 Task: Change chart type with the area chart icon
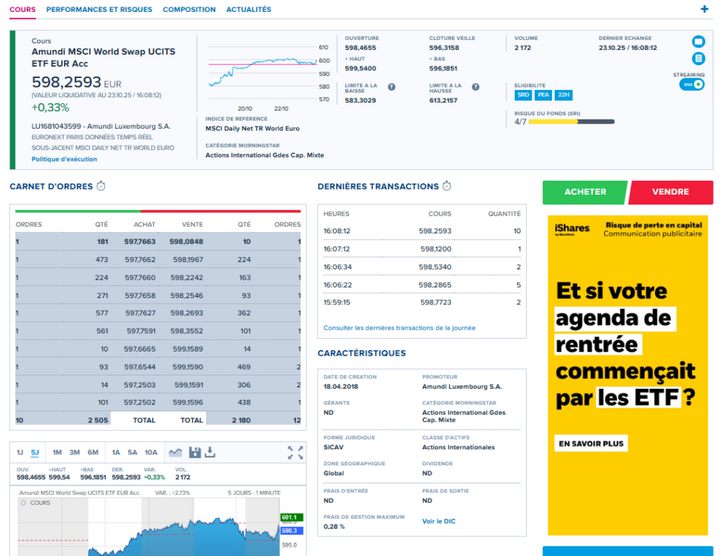(176, 453)
